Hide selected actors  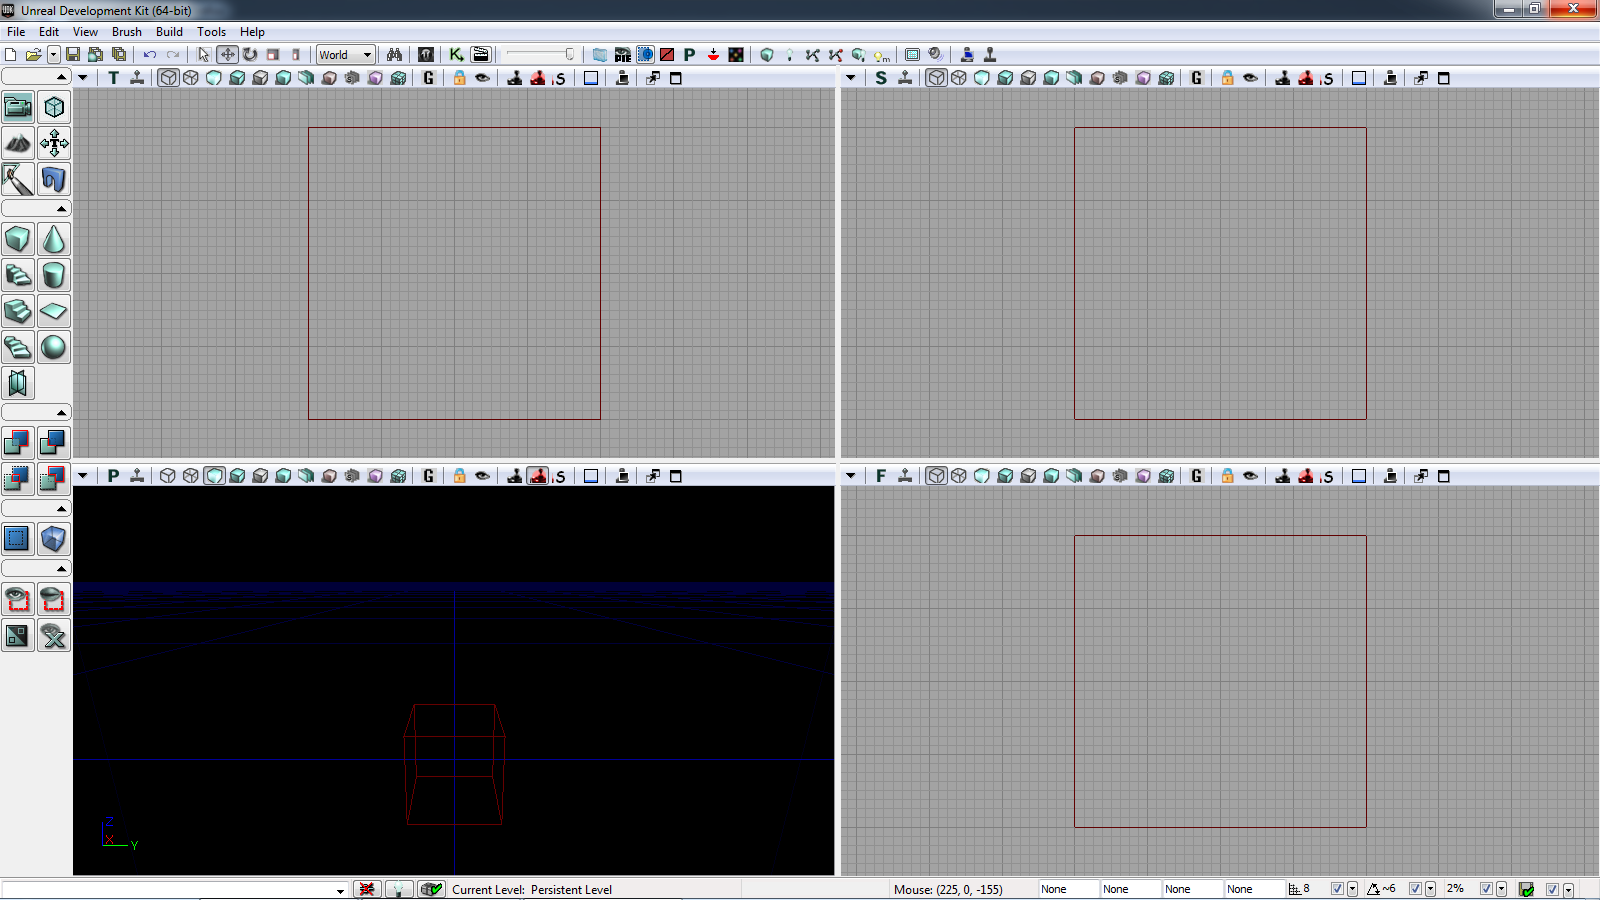(x=54, y=599)
